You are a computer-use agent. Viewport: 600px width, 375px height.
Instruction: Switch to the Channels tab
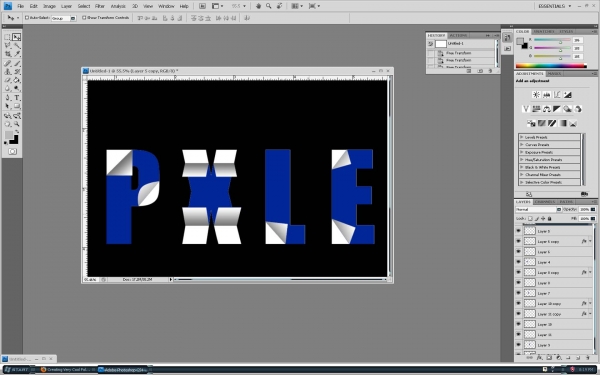[x=544, y=202]
